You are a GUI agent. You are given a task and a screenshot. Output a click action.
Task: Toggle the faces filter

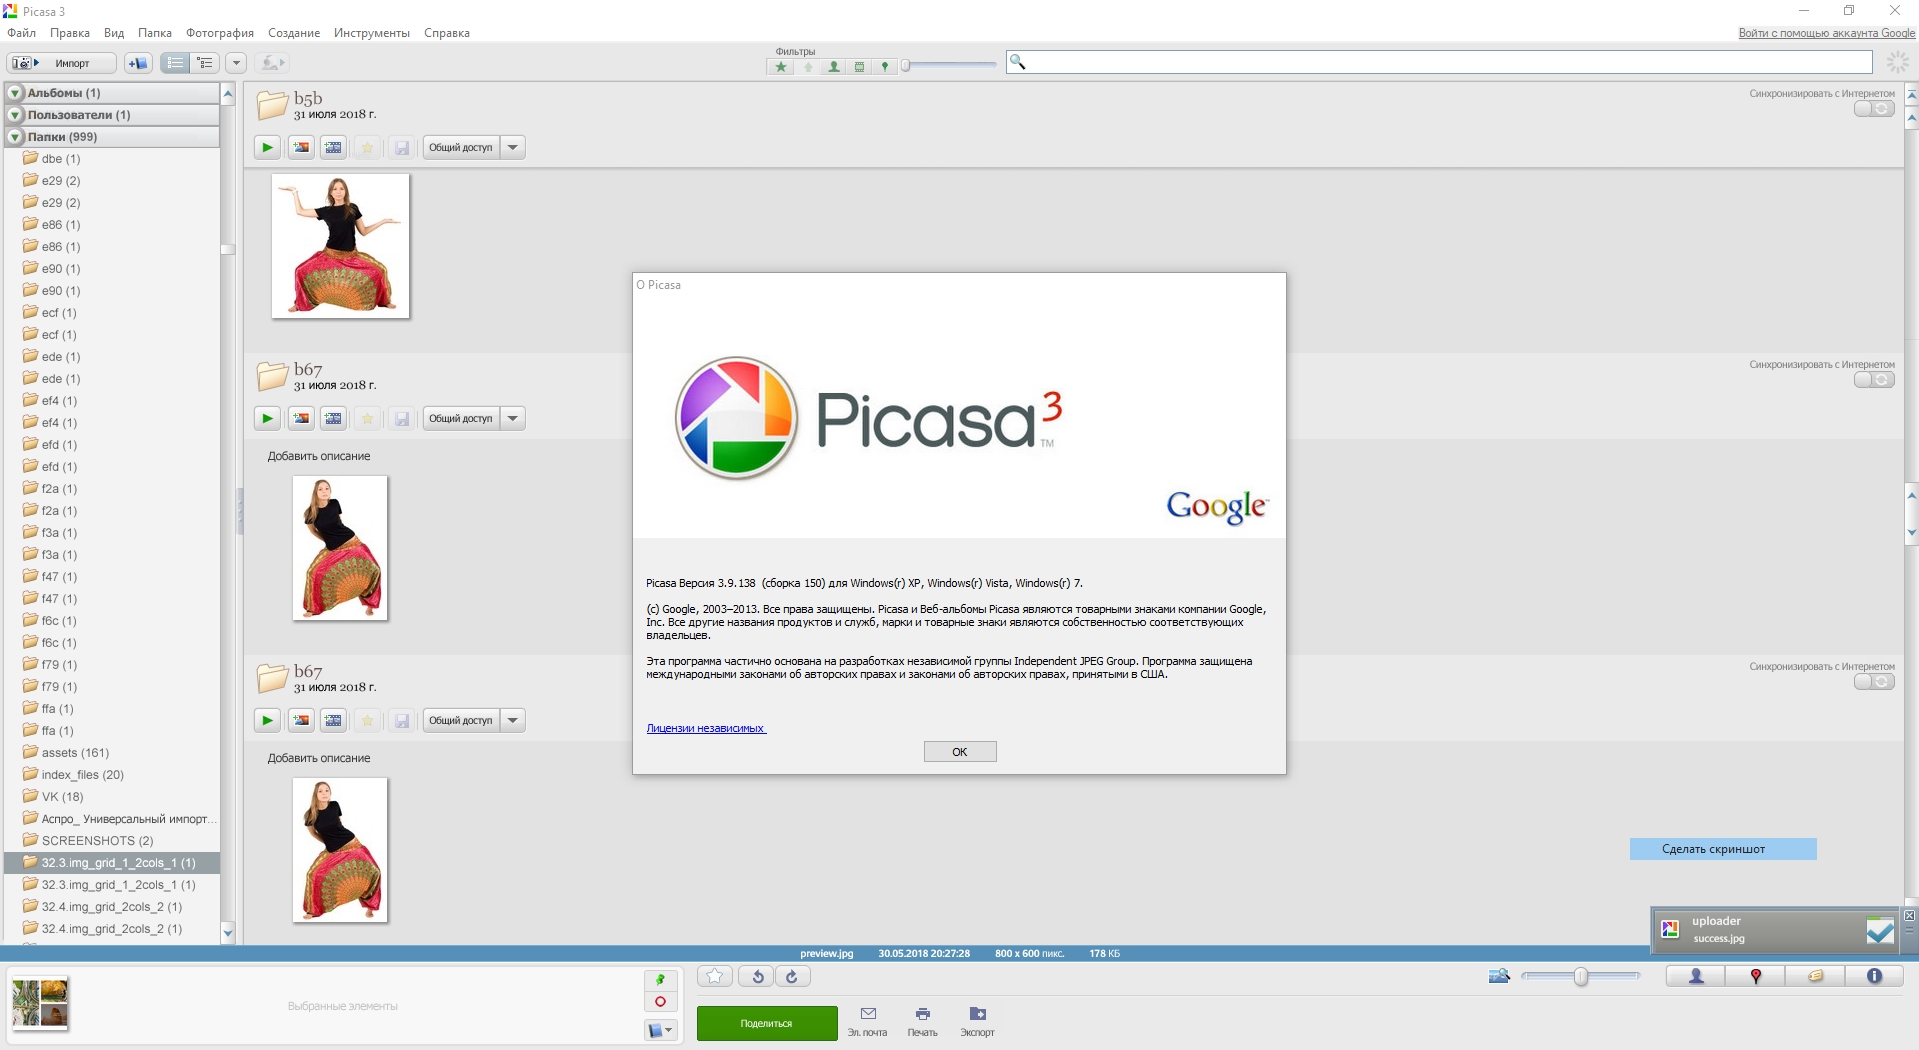pyautogui.click(x=834, y=67)
